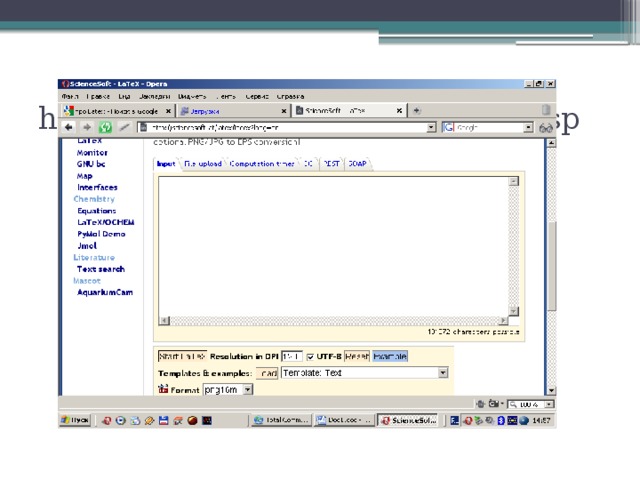The width and height of the screenshot is (640, 480).
Task: Click the wand icon next to reload
Action: click(x=124, y=127)
